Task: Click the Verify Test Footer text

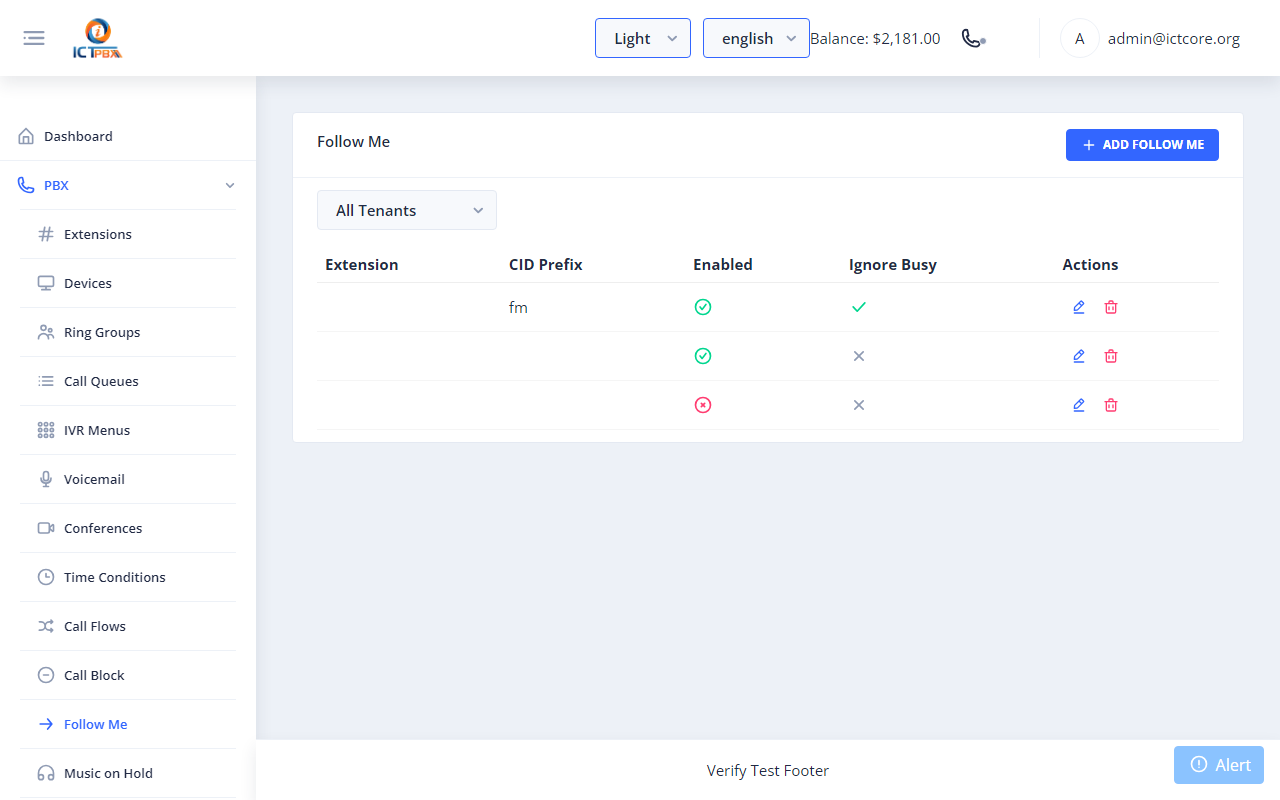Action: pyautogui.click(x=768, y=770)
